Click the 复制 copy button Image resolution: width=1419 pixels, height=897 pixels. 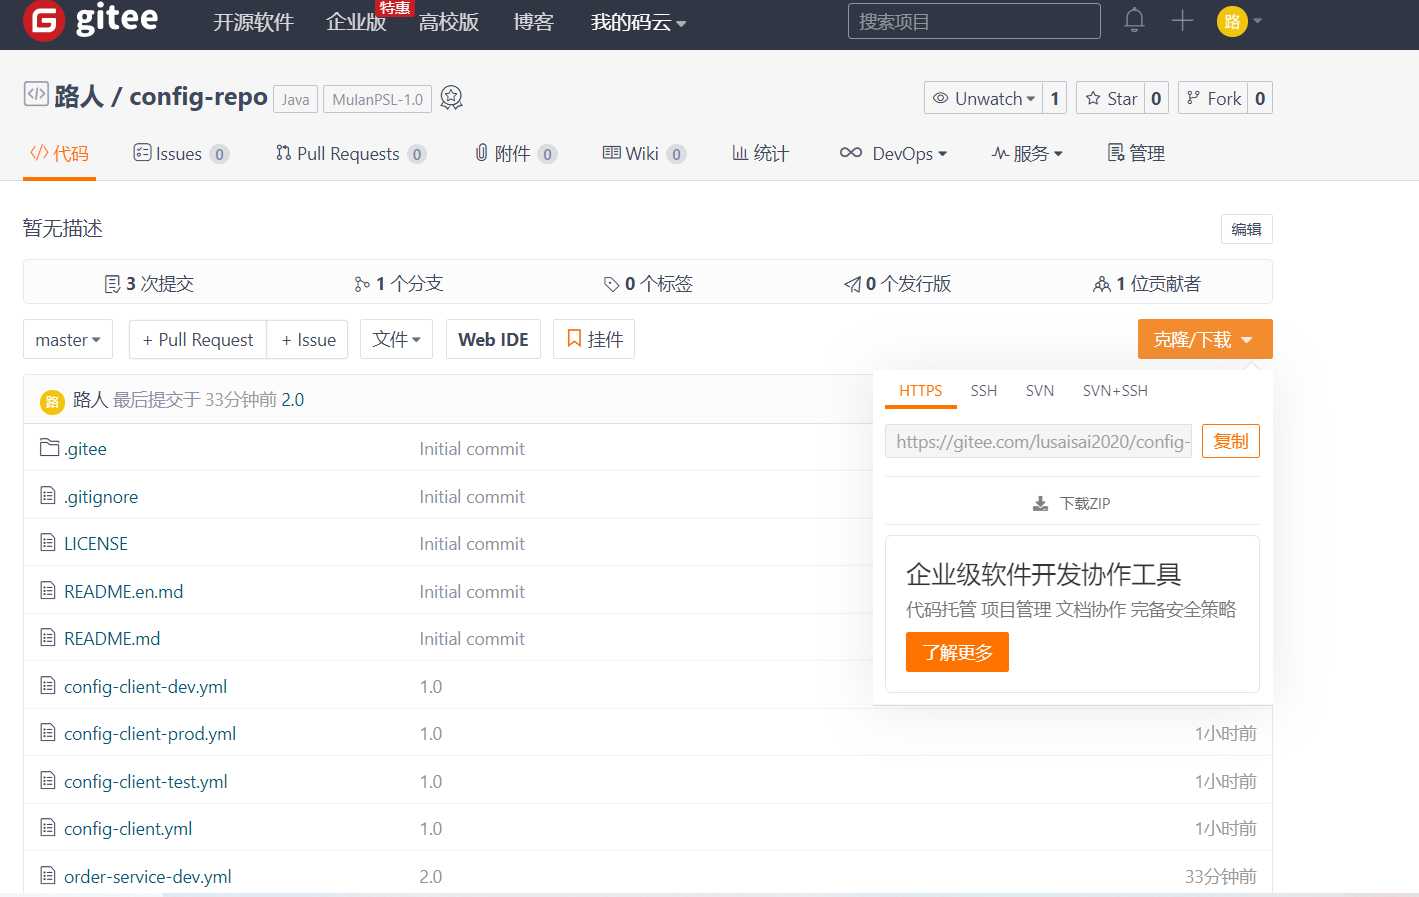point(1231,441)
